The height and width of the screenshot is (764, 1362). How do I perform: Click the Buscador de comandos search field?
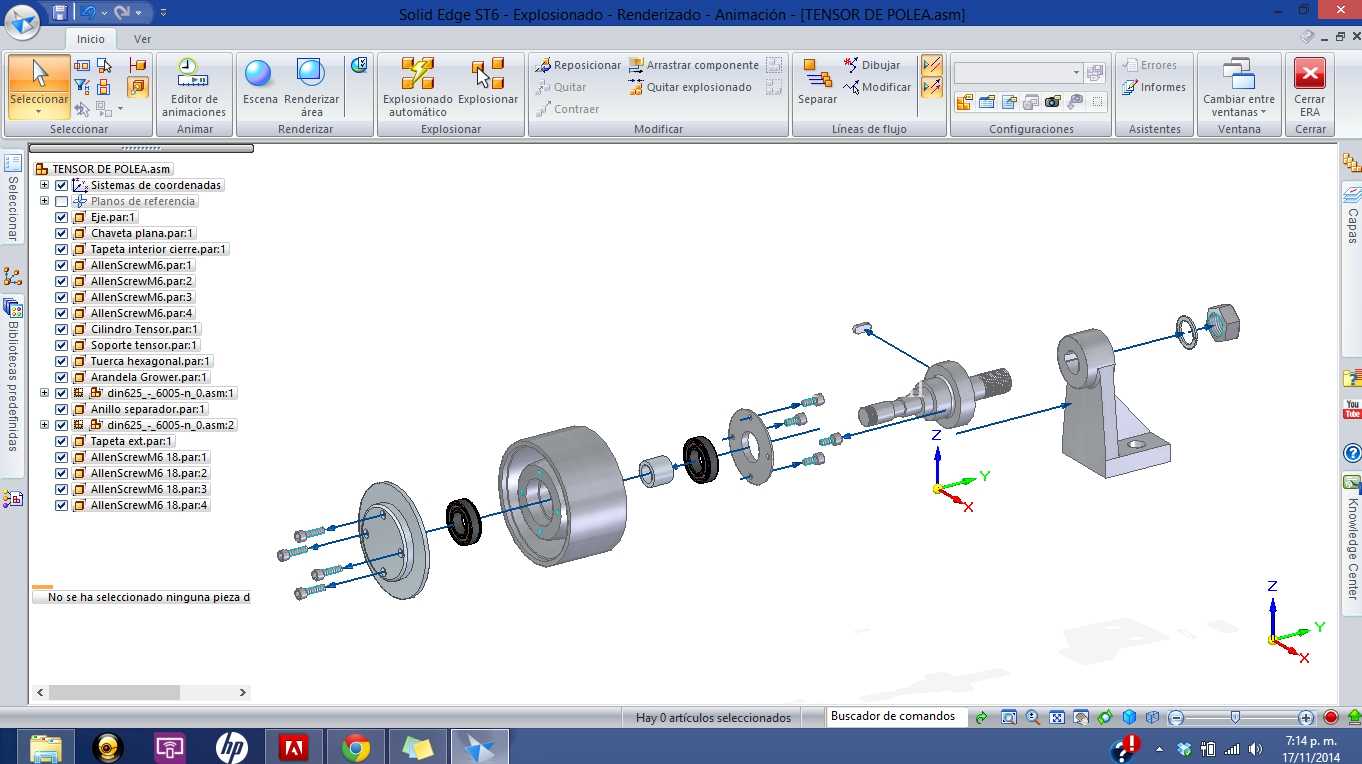click(896, 716)
